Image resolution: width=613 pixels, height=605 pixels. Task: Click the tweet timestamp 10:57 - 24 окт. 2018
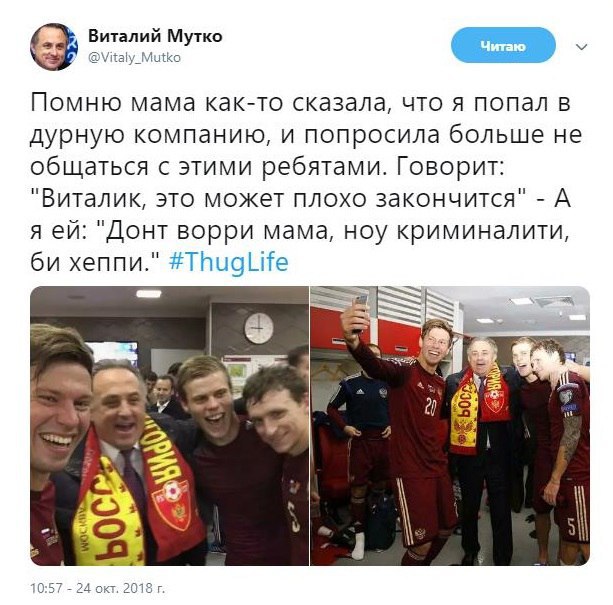click(x=97, y=588)
